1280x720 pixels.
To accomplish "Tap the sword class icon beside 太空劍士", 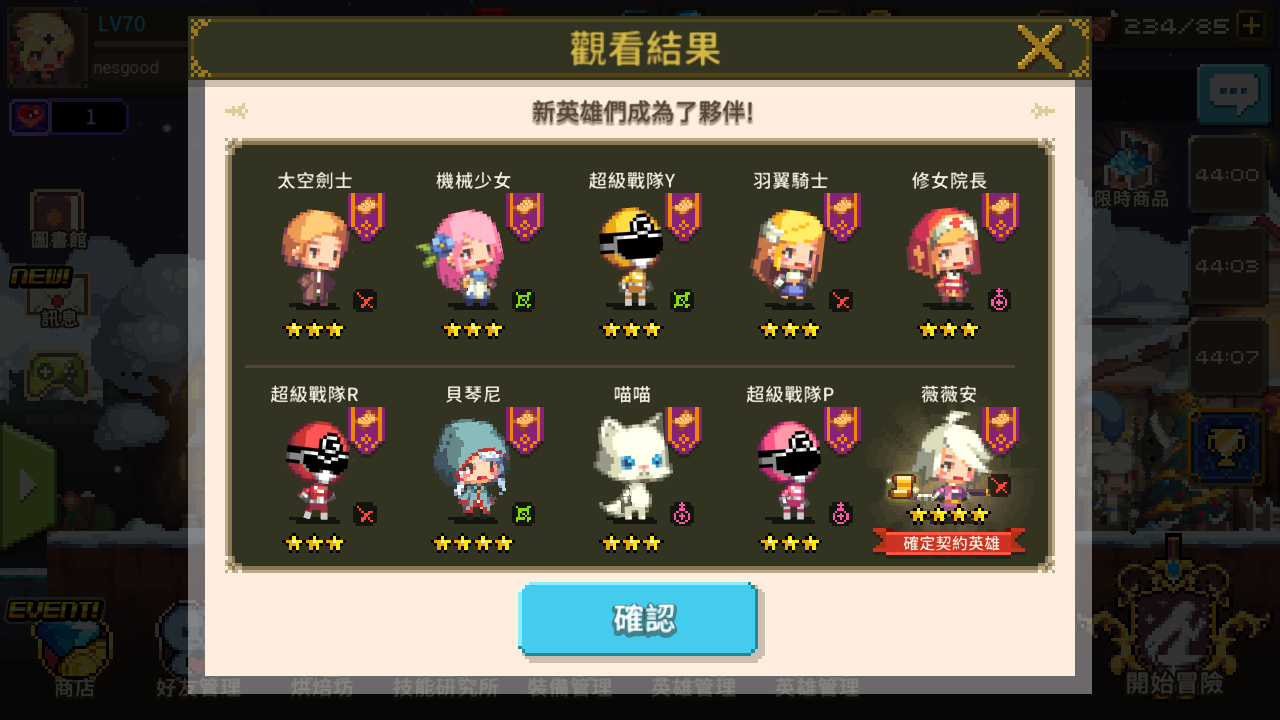I will click(x=365, y=300).
